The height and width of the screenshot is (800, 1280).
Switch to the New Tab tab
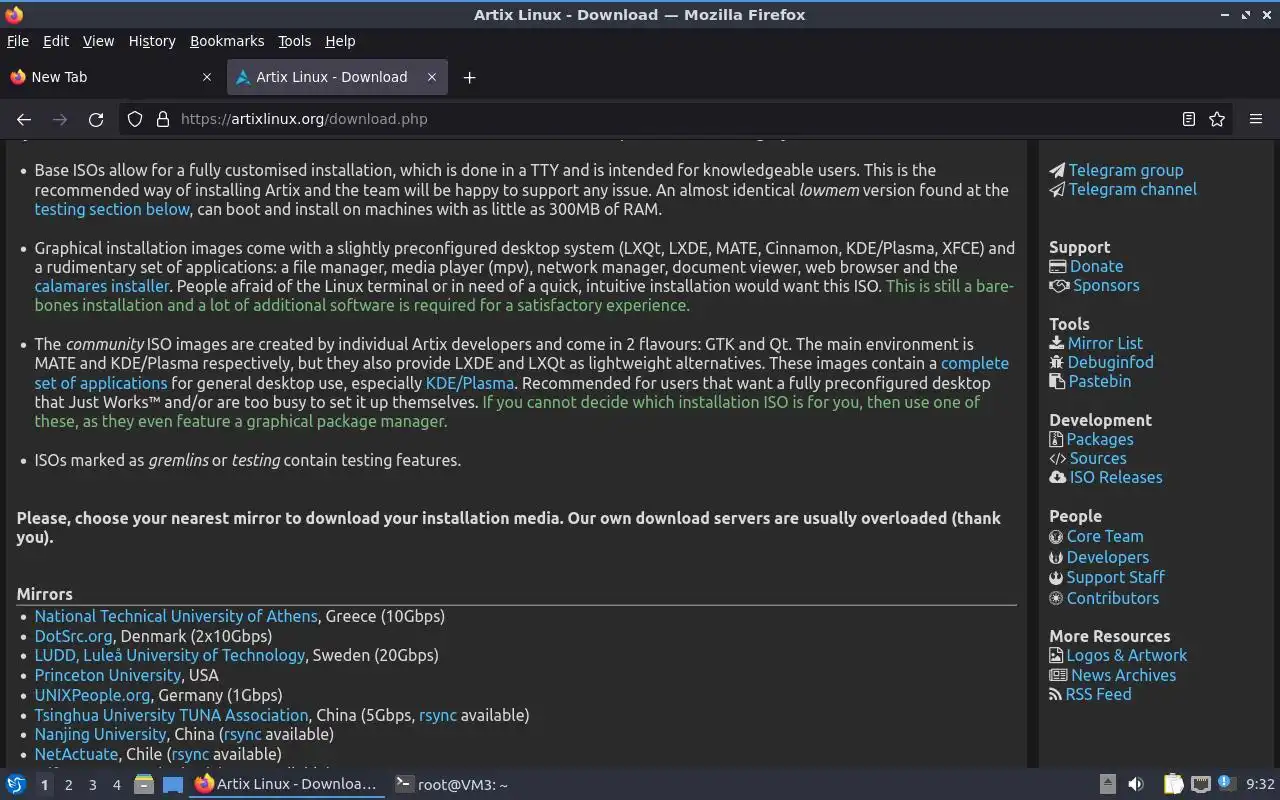[111, 77]
